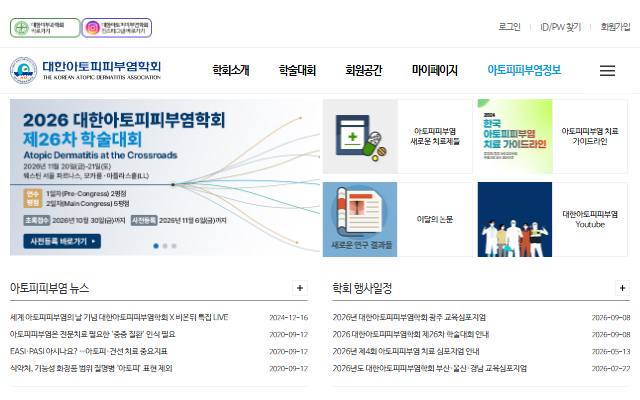Open the treatment guideline cover thumbnail

[x=515, y=136]
